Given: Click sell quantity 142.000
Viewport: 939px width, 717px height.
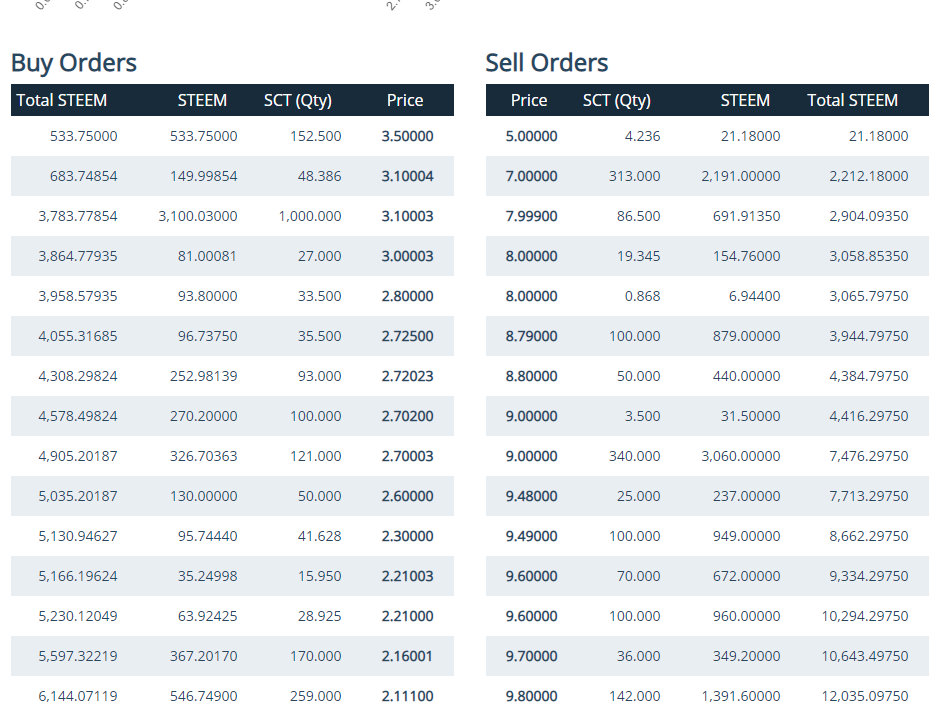Looking at the screenshot, I should coord(635,696).
